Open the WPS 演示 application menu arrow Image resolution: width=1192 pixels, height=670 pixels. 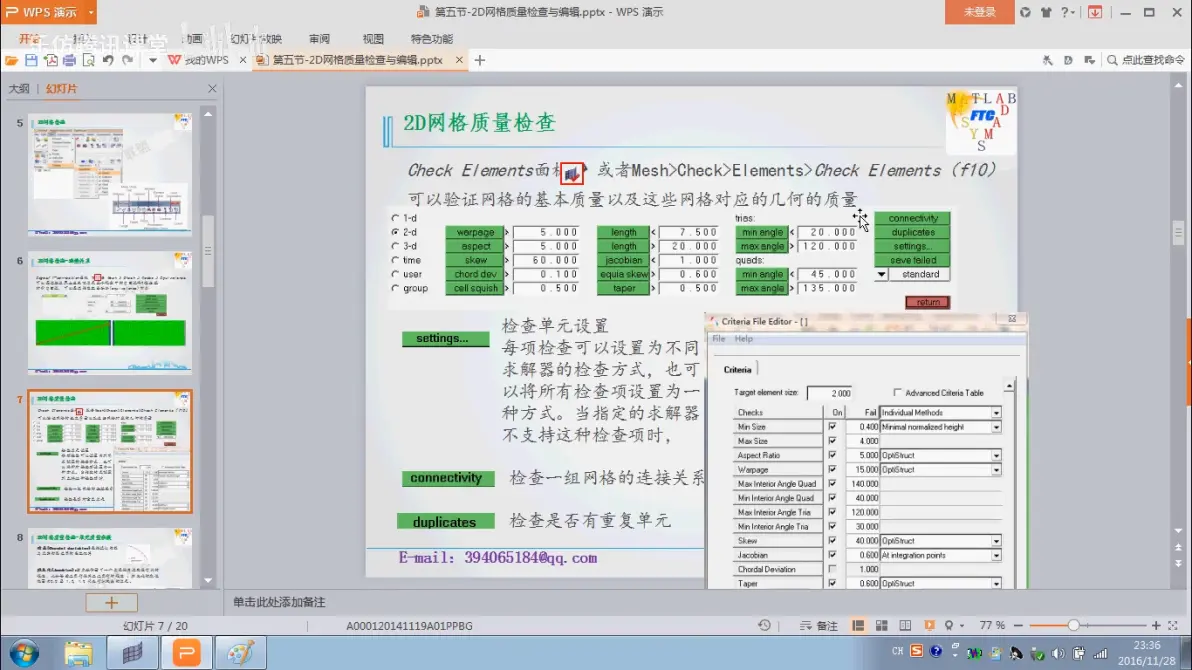point(90,12)
